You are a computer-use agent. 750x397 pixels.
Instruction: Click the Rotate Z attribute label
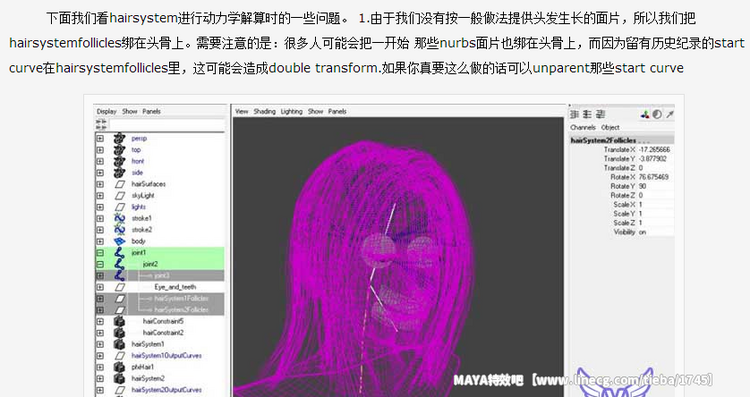coord(623,195)
